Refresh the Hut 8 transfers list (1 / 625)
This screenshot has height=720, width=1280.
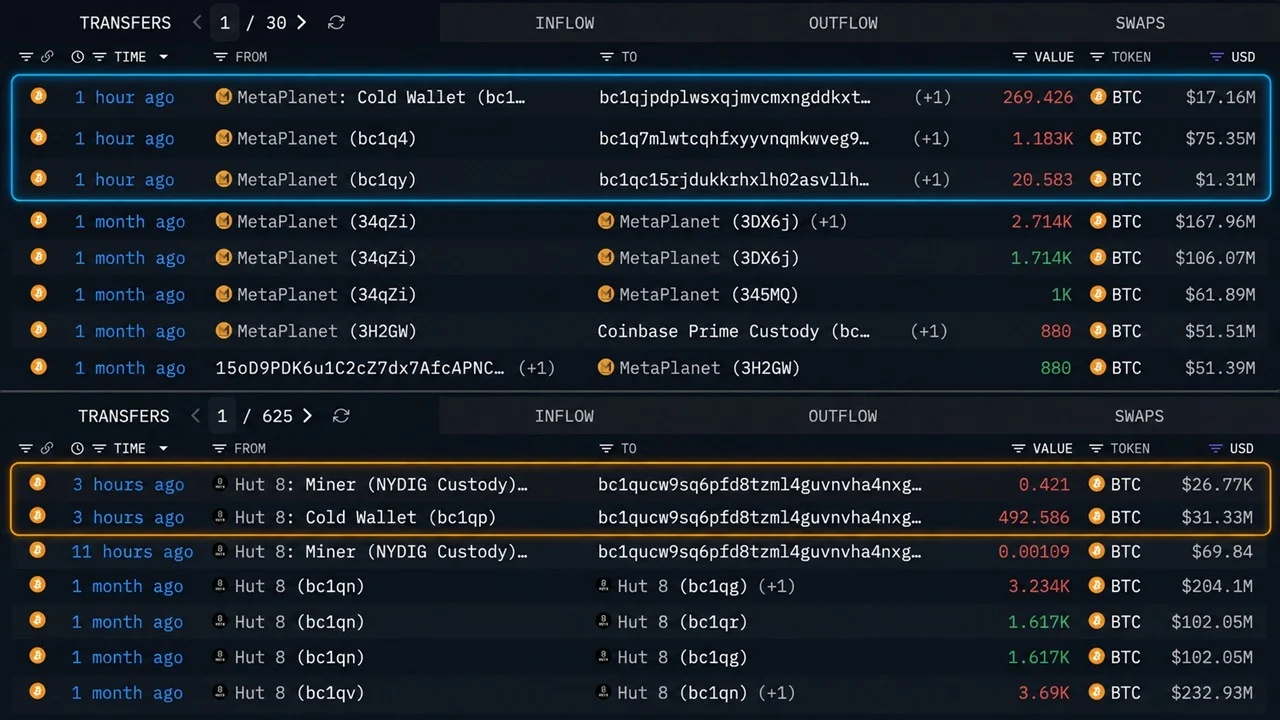(341, 416)
